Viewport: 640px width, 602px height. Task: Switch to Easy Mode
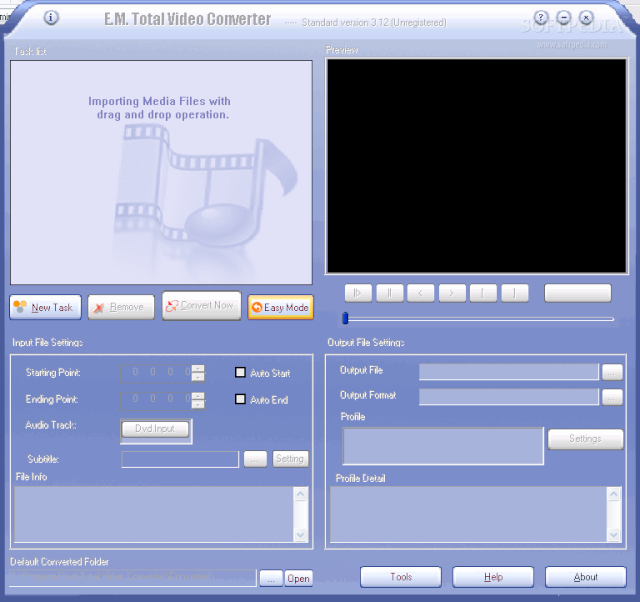coord(280,307)
